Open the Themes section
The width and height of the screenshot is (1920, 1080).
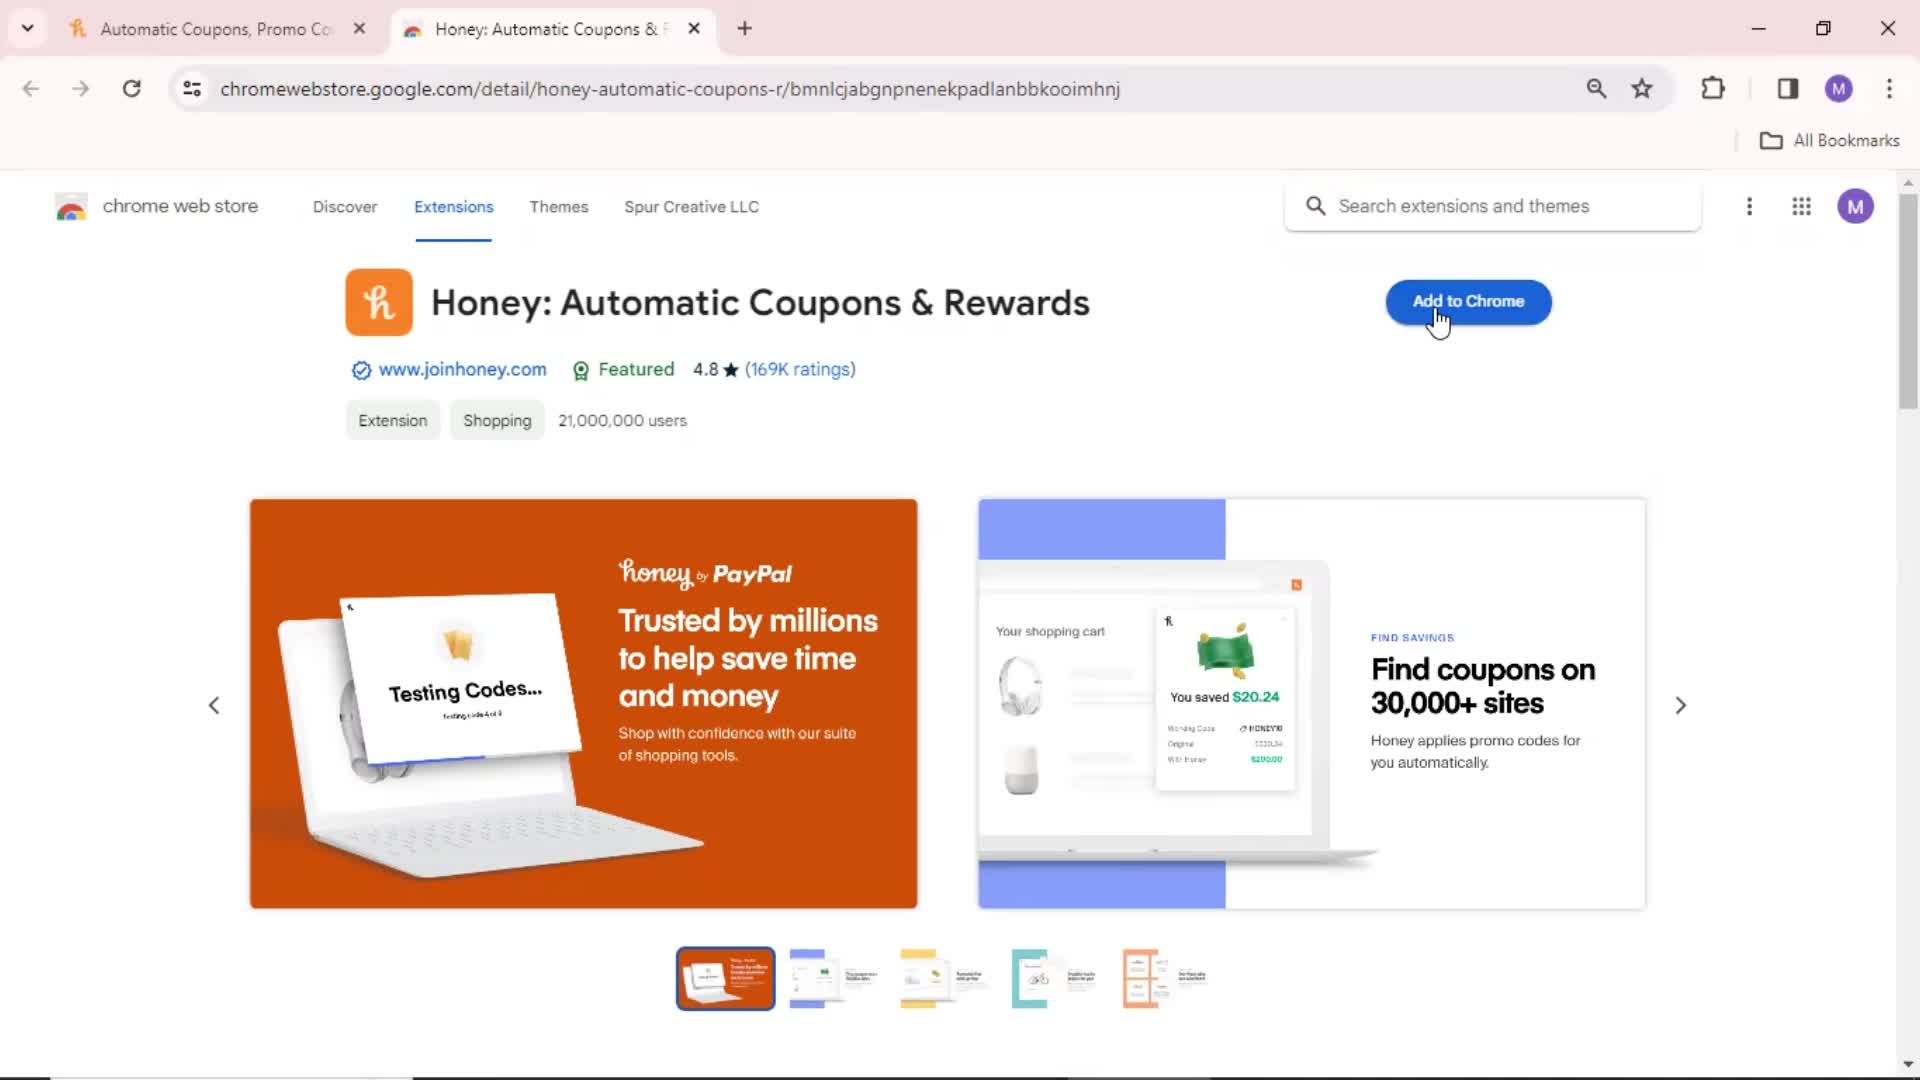tap(559, 207)
